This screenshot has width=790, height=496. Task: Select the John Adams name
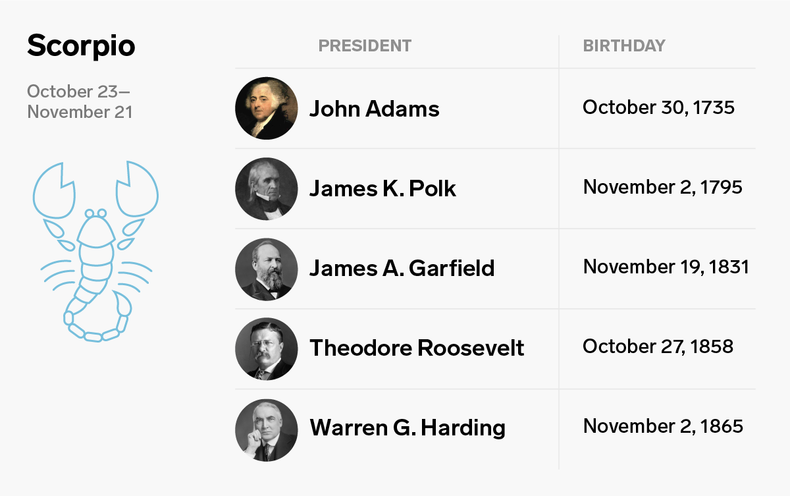[x=374, y=108]
